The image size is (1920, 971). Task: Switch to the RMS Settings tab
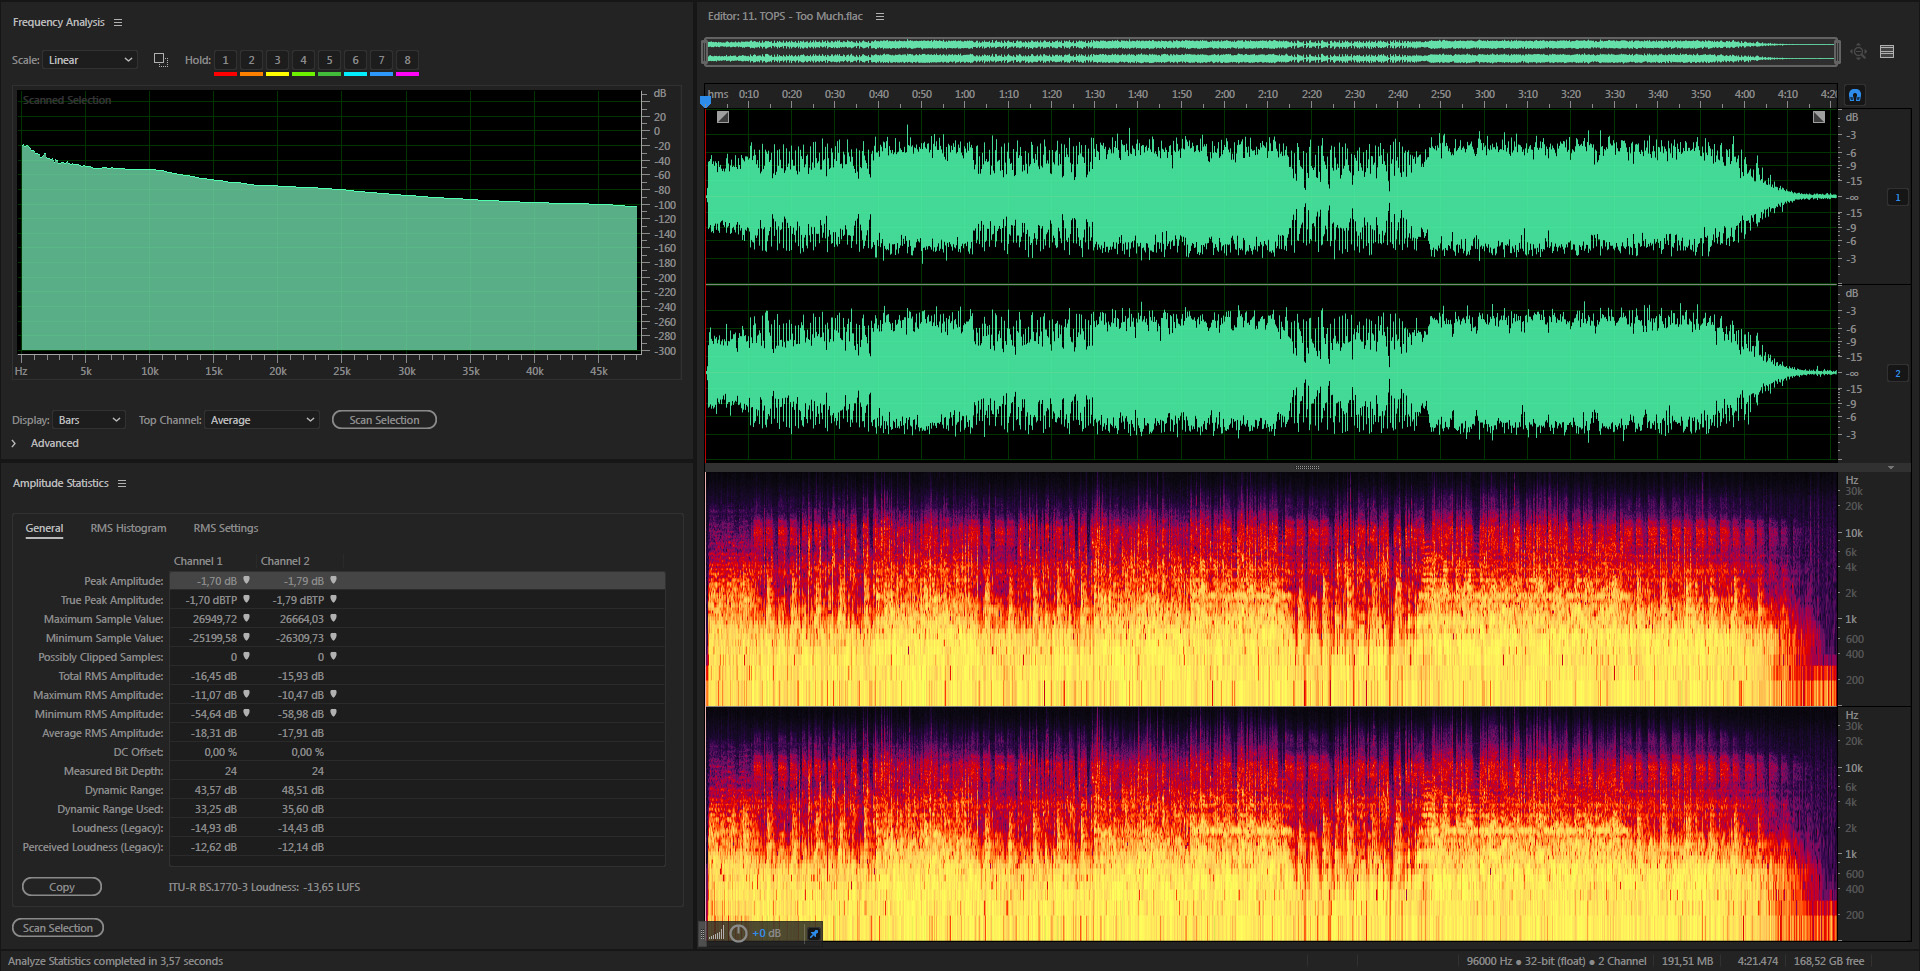(226, 528)
